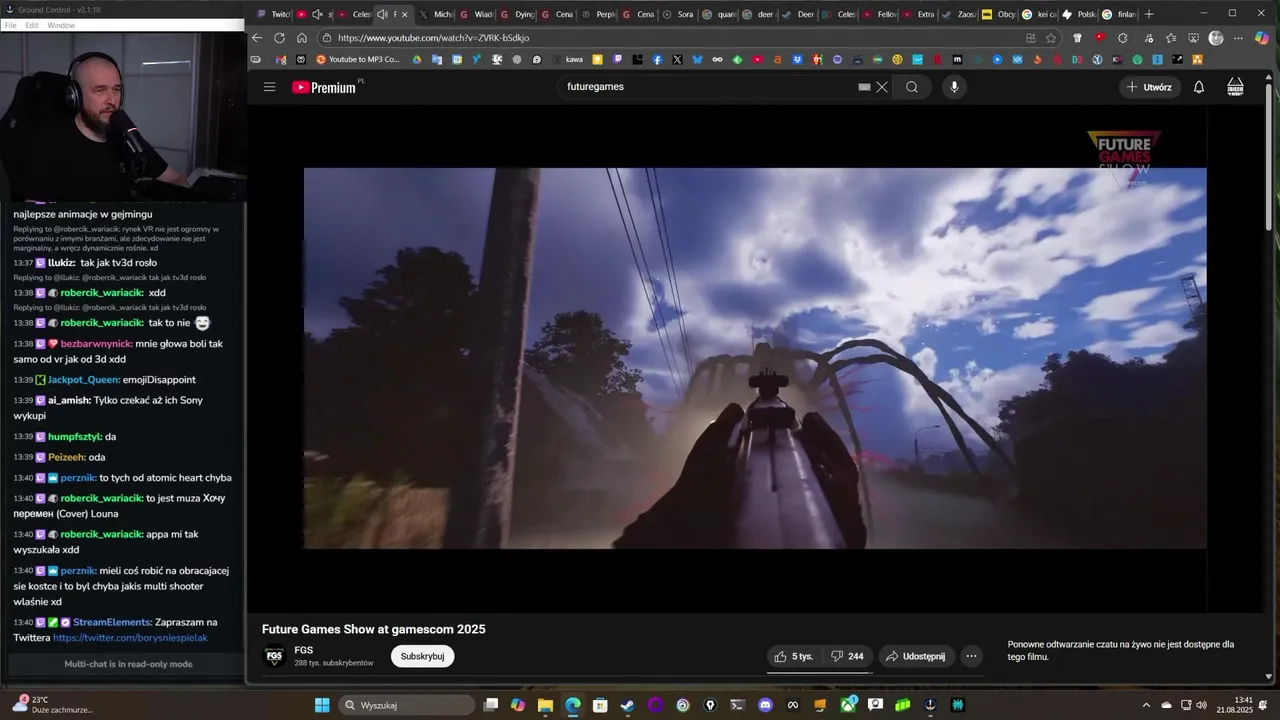Image resolution: width=1280 pixels, height=720 pixels.
Task: Click bezbarwnynick username in chat
Action: pyautogui.click(x=96, y=344)
